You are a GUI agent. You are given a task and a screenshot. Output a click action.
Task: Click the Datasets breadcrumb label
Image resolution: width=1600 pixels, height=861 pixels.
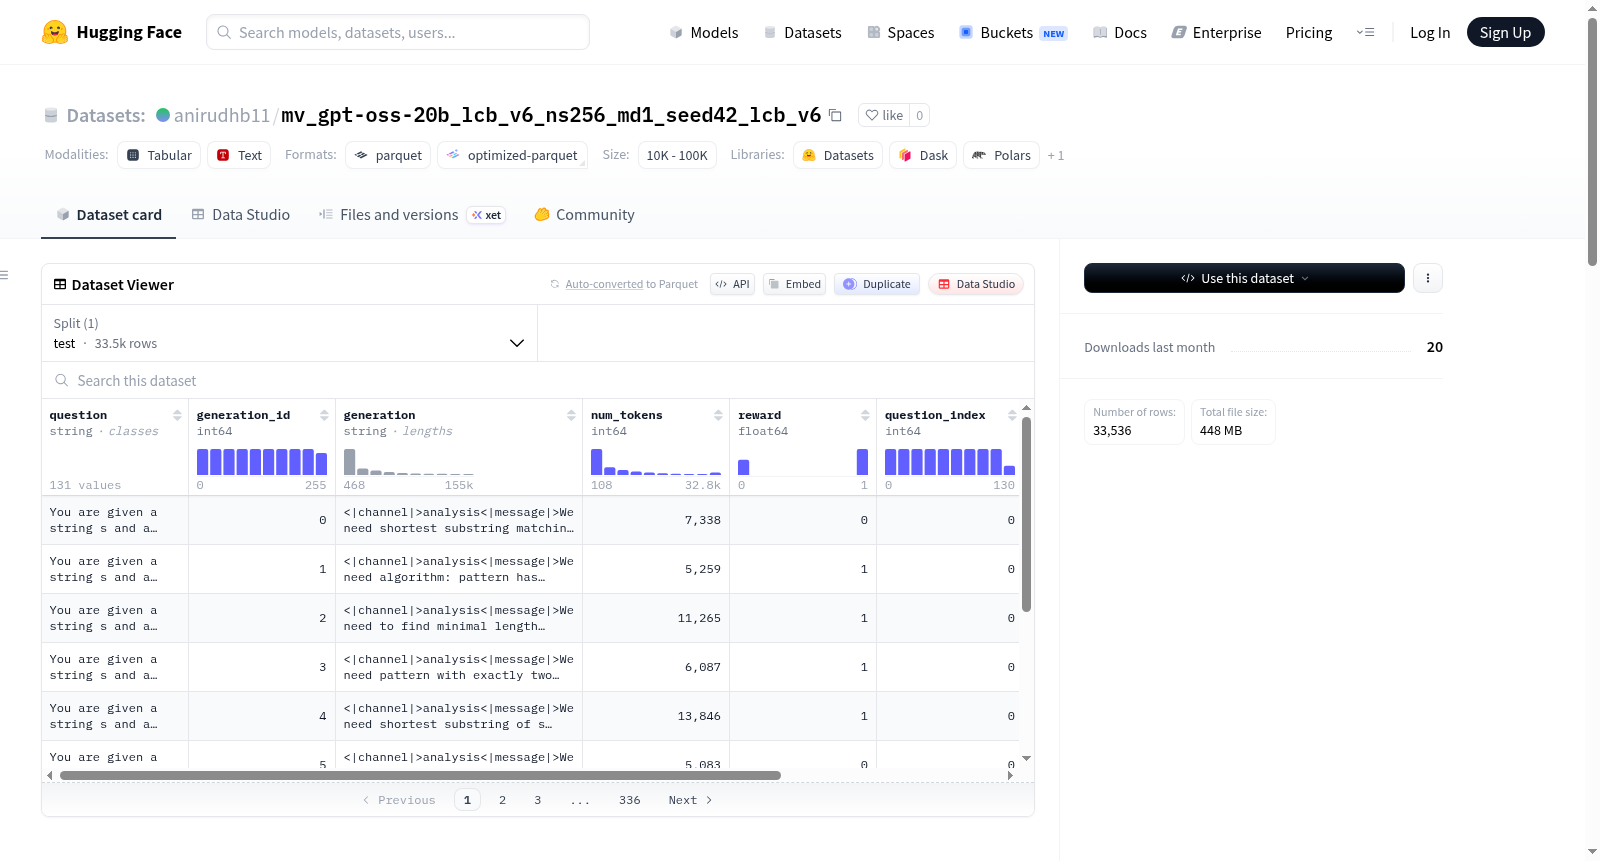click(x=106, y=115)
